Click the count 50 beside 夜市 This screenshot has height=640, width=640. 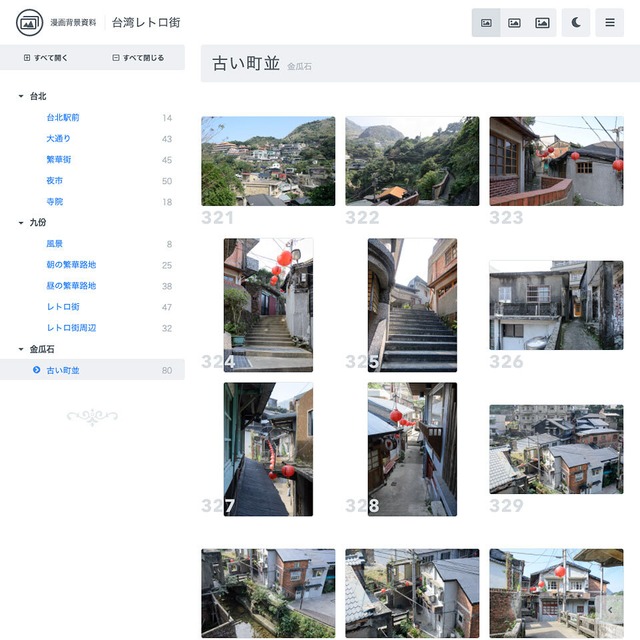pos(167,181)
